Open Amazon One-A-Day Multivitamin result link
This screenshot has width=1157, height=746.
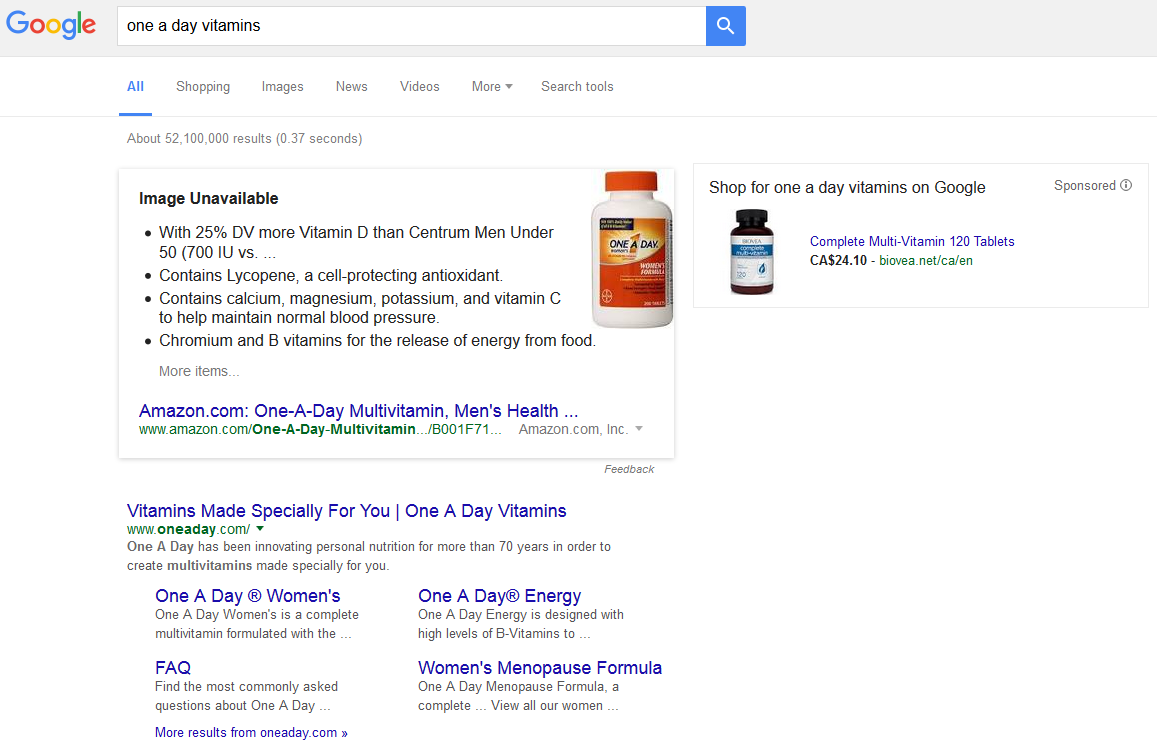tap(358, 411)
